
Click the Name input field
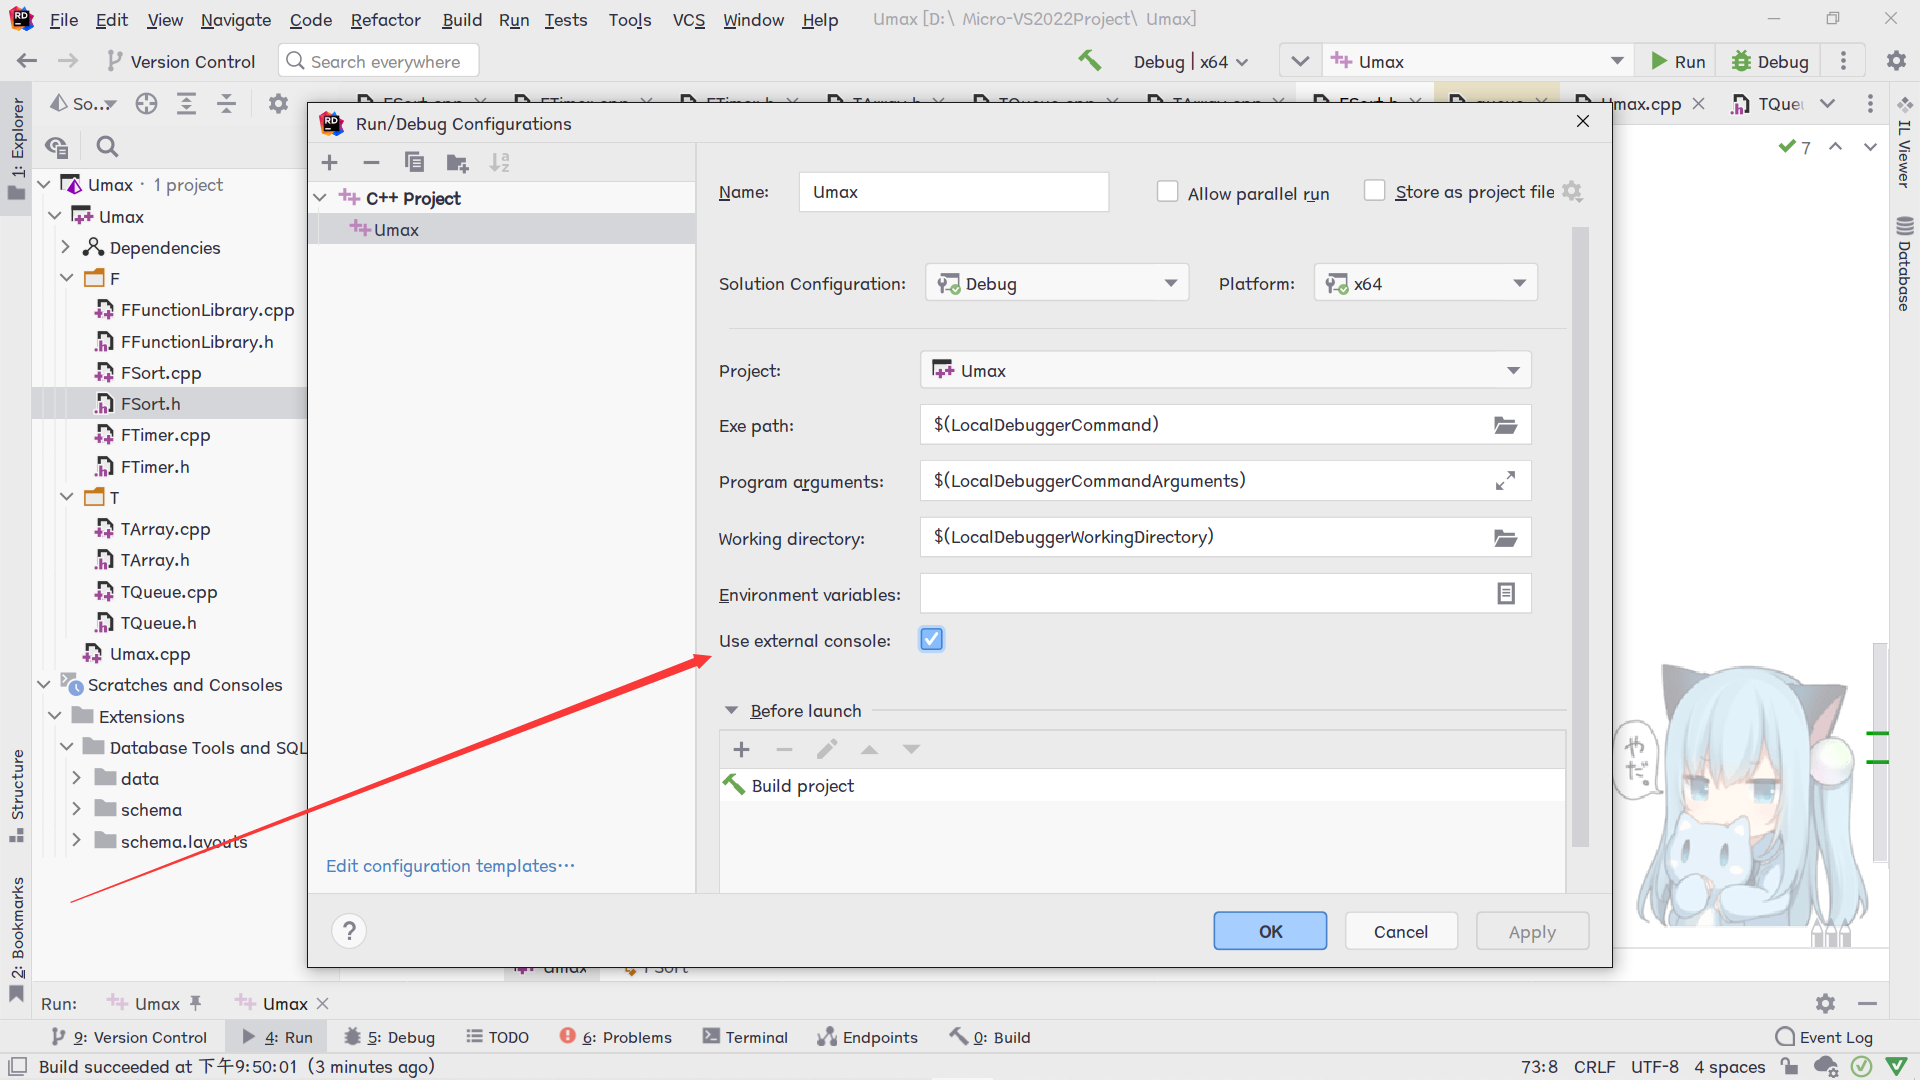click(953, 192)
